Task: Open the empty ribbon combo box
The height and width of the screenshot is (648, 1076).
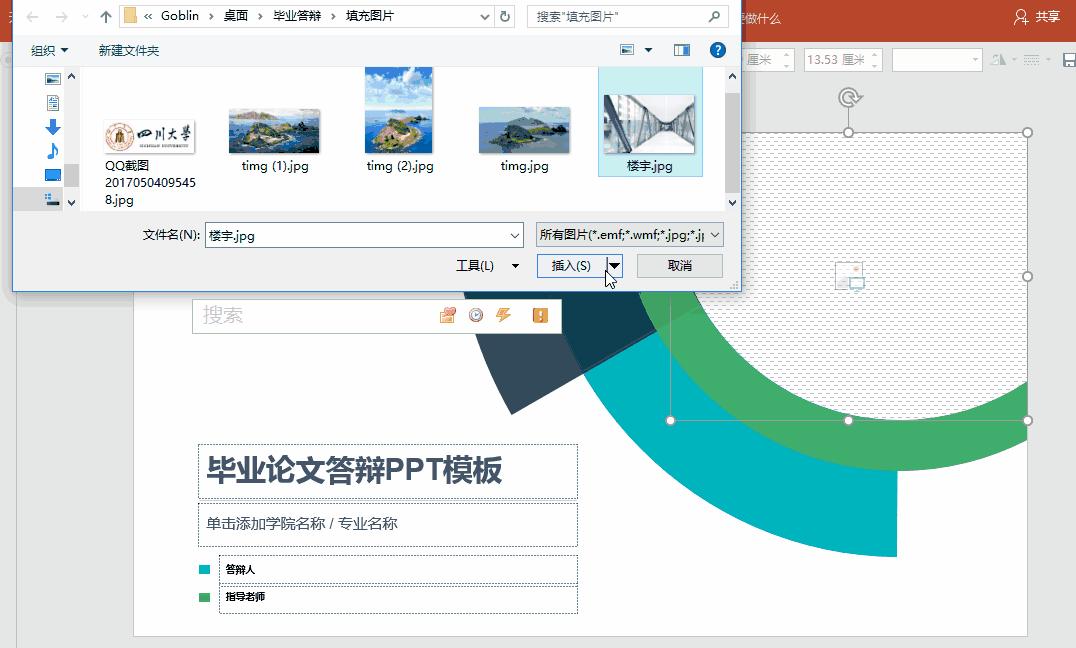Action: [x=937, y=60]
